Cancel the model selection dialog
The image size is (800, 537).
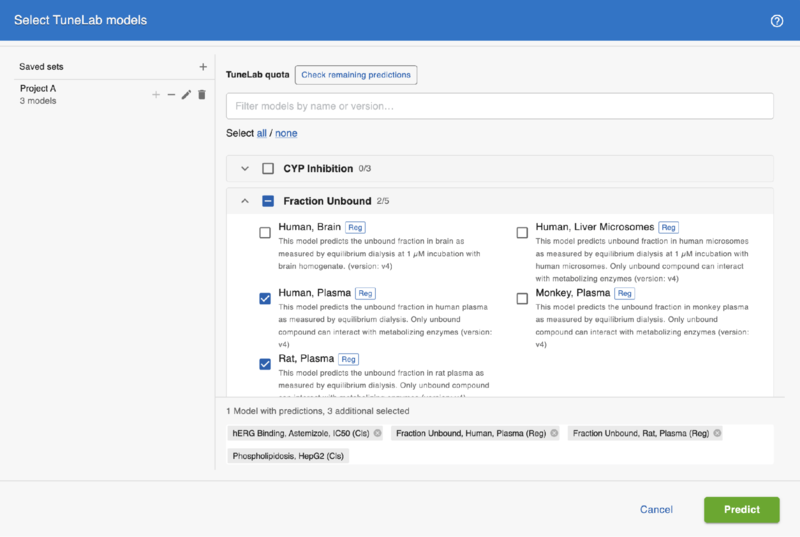(x=656, y=509)
